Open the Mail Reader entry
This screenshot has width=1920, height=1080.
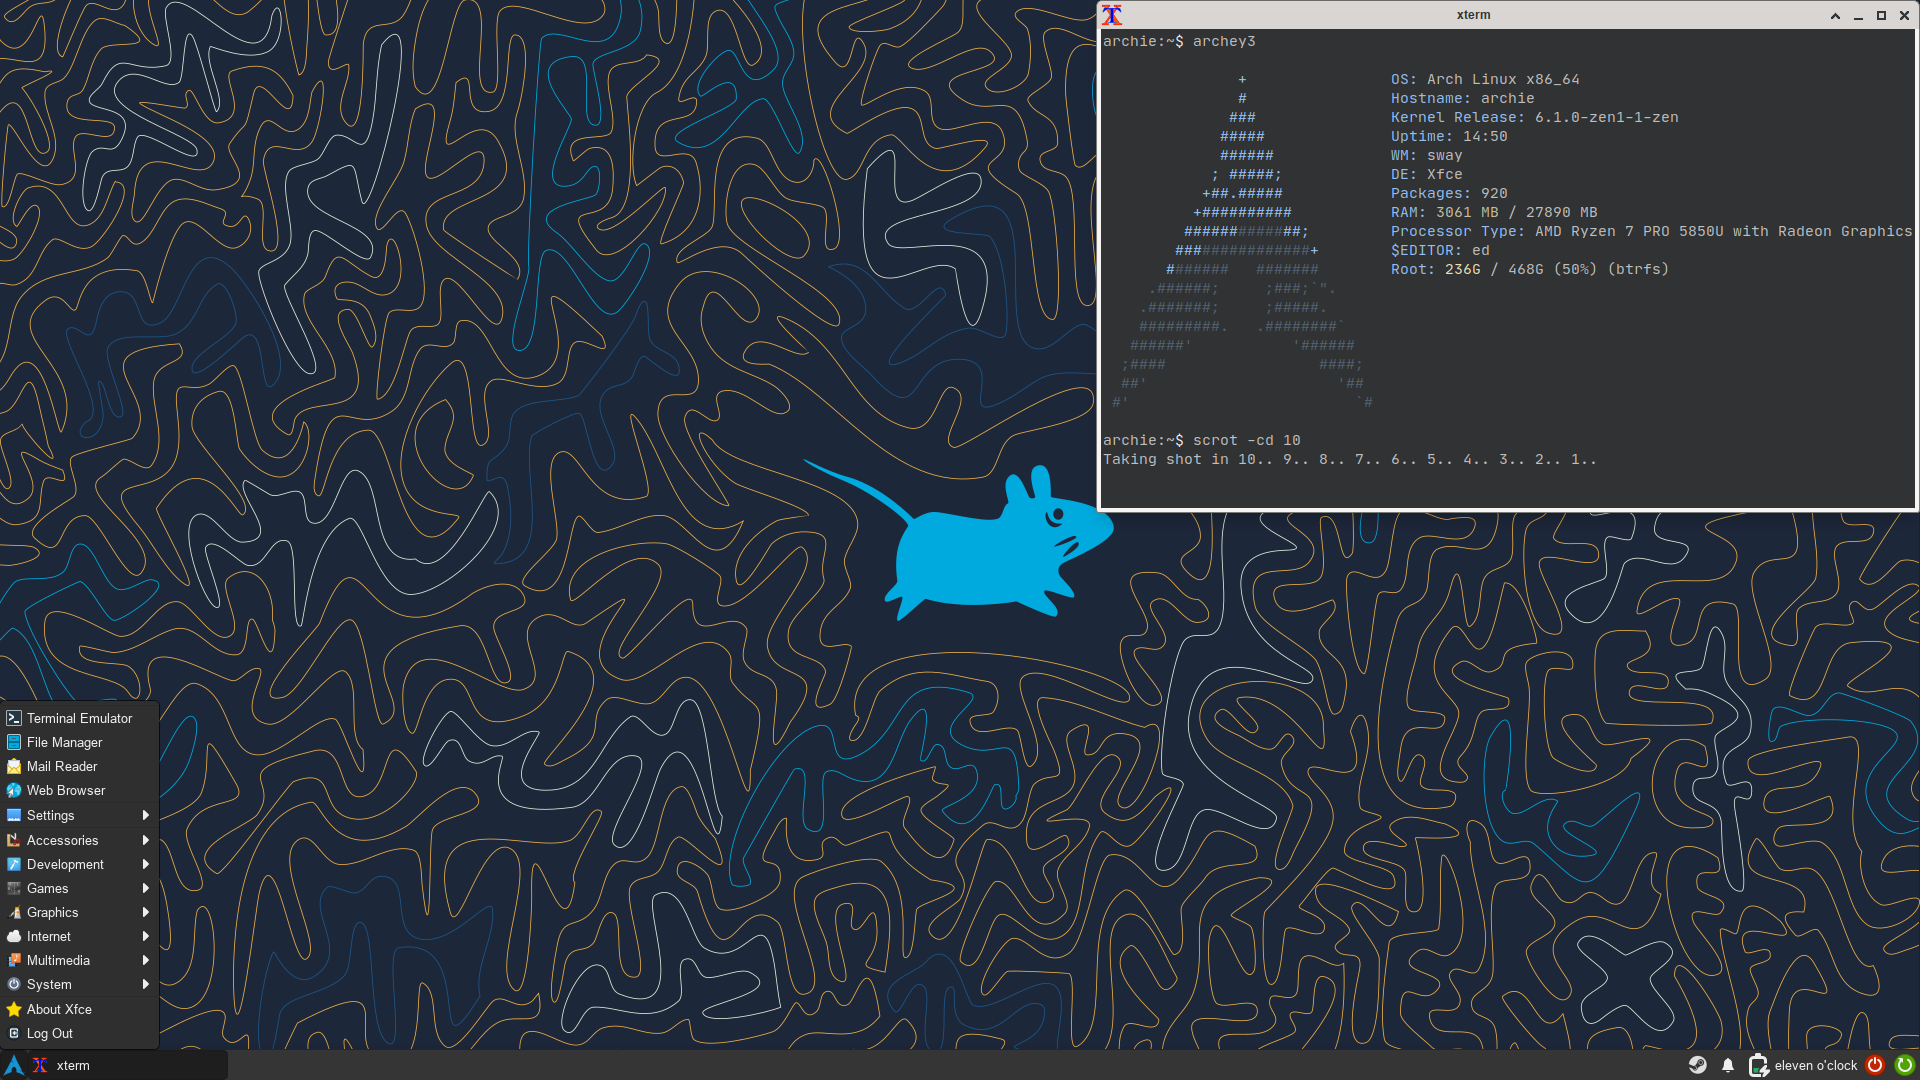pyautogui.click(x=79, y=766)
